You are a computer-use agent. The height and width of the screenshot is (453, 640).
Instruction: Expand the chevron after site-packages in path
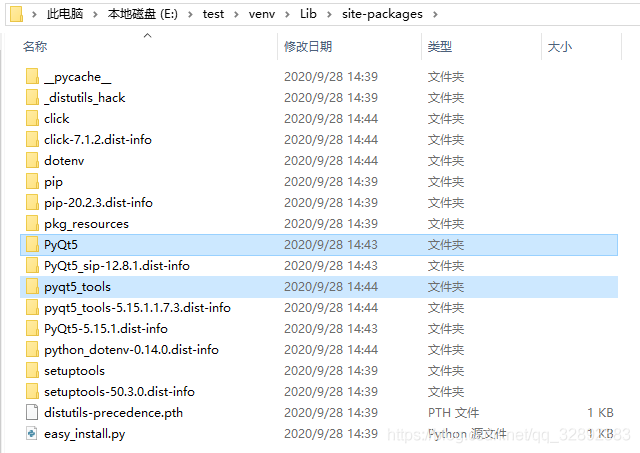pos(436,15)
